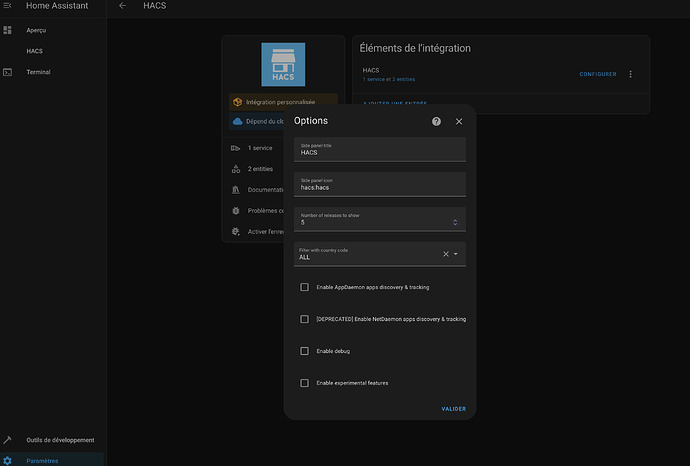Image resolution: width=690 pixels, height=466 pixels.
Task: Go back with the arrow icon
Action: tap(122, 6)
